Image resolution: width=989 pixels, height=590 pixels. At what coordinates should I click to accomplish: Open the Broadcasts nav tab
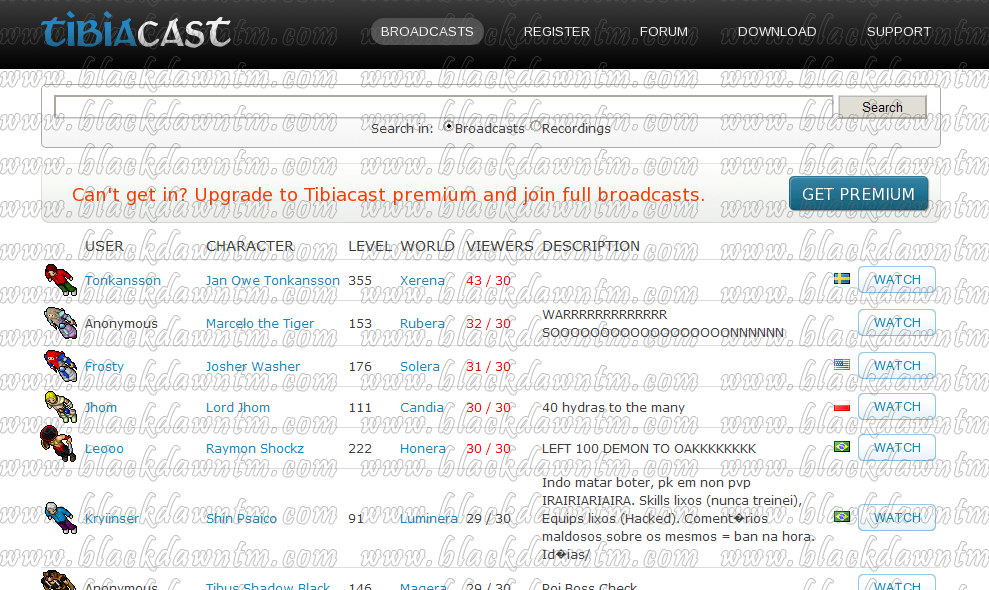427,32
